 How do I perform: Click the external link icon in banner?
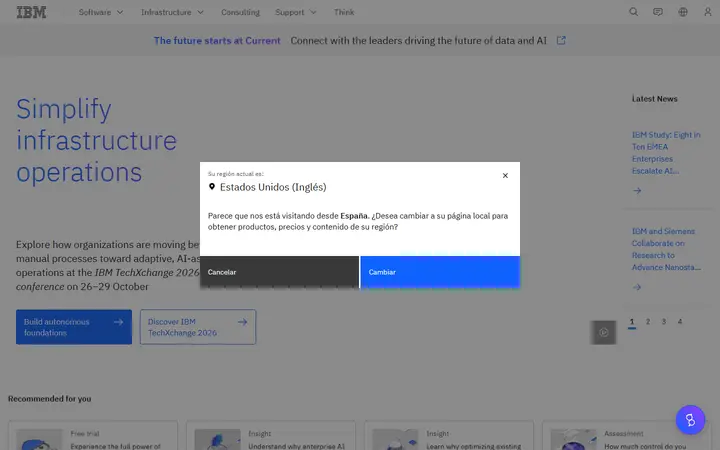561,40
